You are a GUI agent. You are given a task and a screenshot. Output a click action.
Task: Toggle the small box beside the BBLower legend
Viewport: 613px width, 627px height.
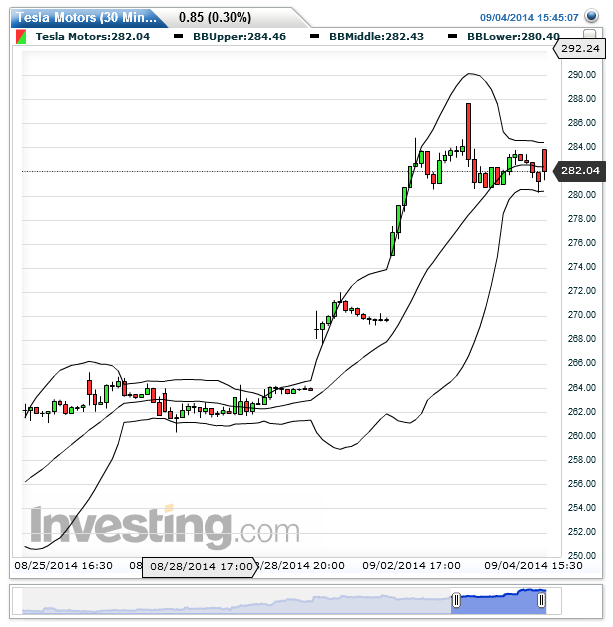click(x=589, y=34)
